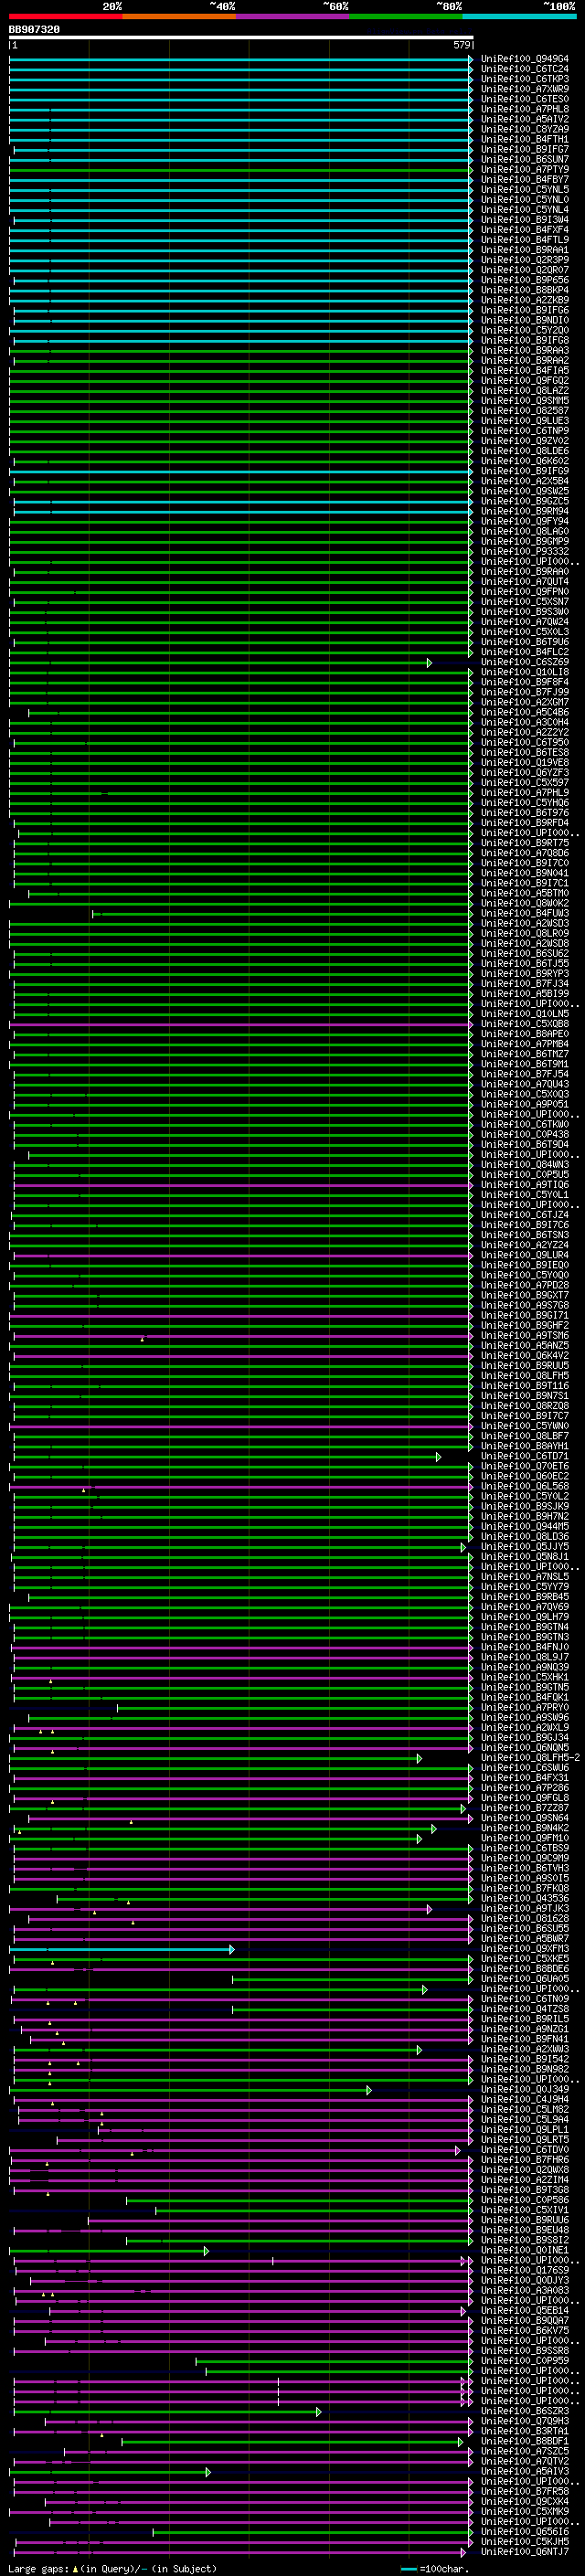Open hit UniRef100_A7P286
This screenshot has width=585, height=2576.
[525, 1787]
